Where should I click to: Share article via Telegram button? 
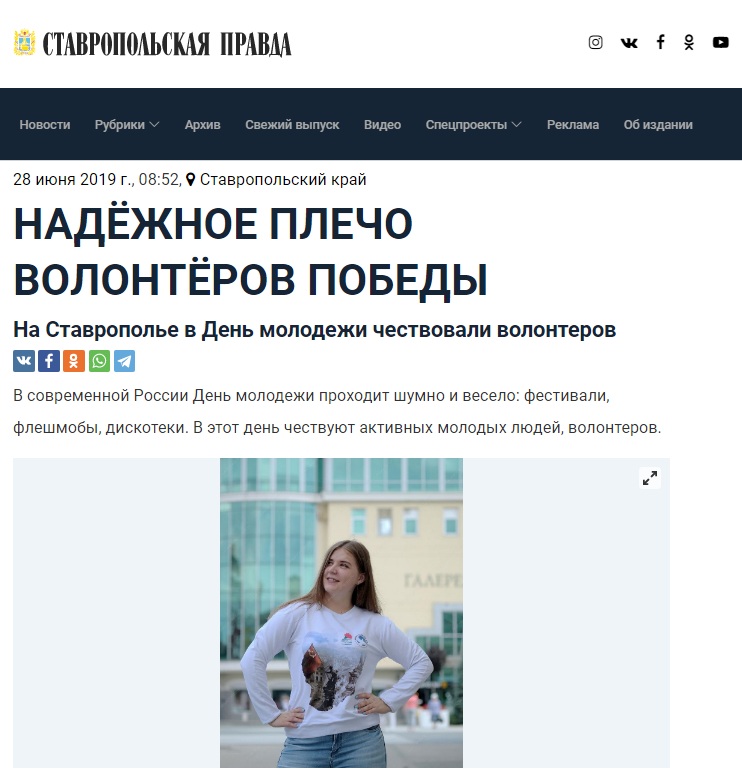pyautogui.click(x=125, y=361)
